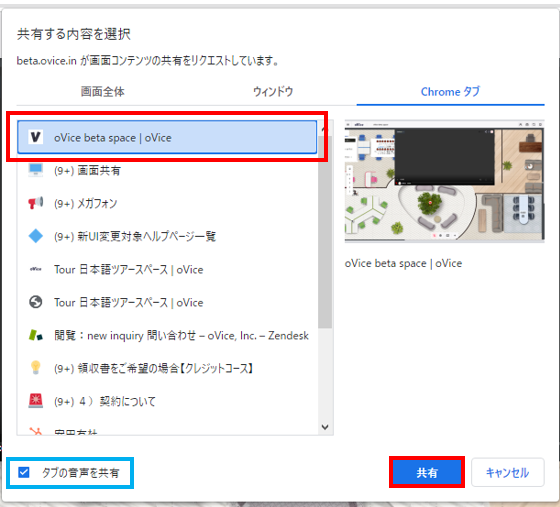Click the globe icon of second Tour row
The height and width of the screenshot is (507, 560).
pos(35,302)
